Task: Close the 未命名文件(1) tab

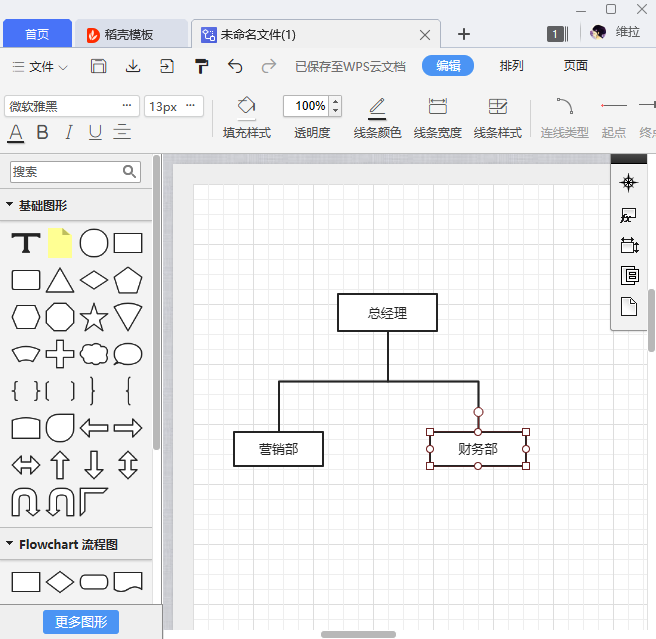Action: 425,35
